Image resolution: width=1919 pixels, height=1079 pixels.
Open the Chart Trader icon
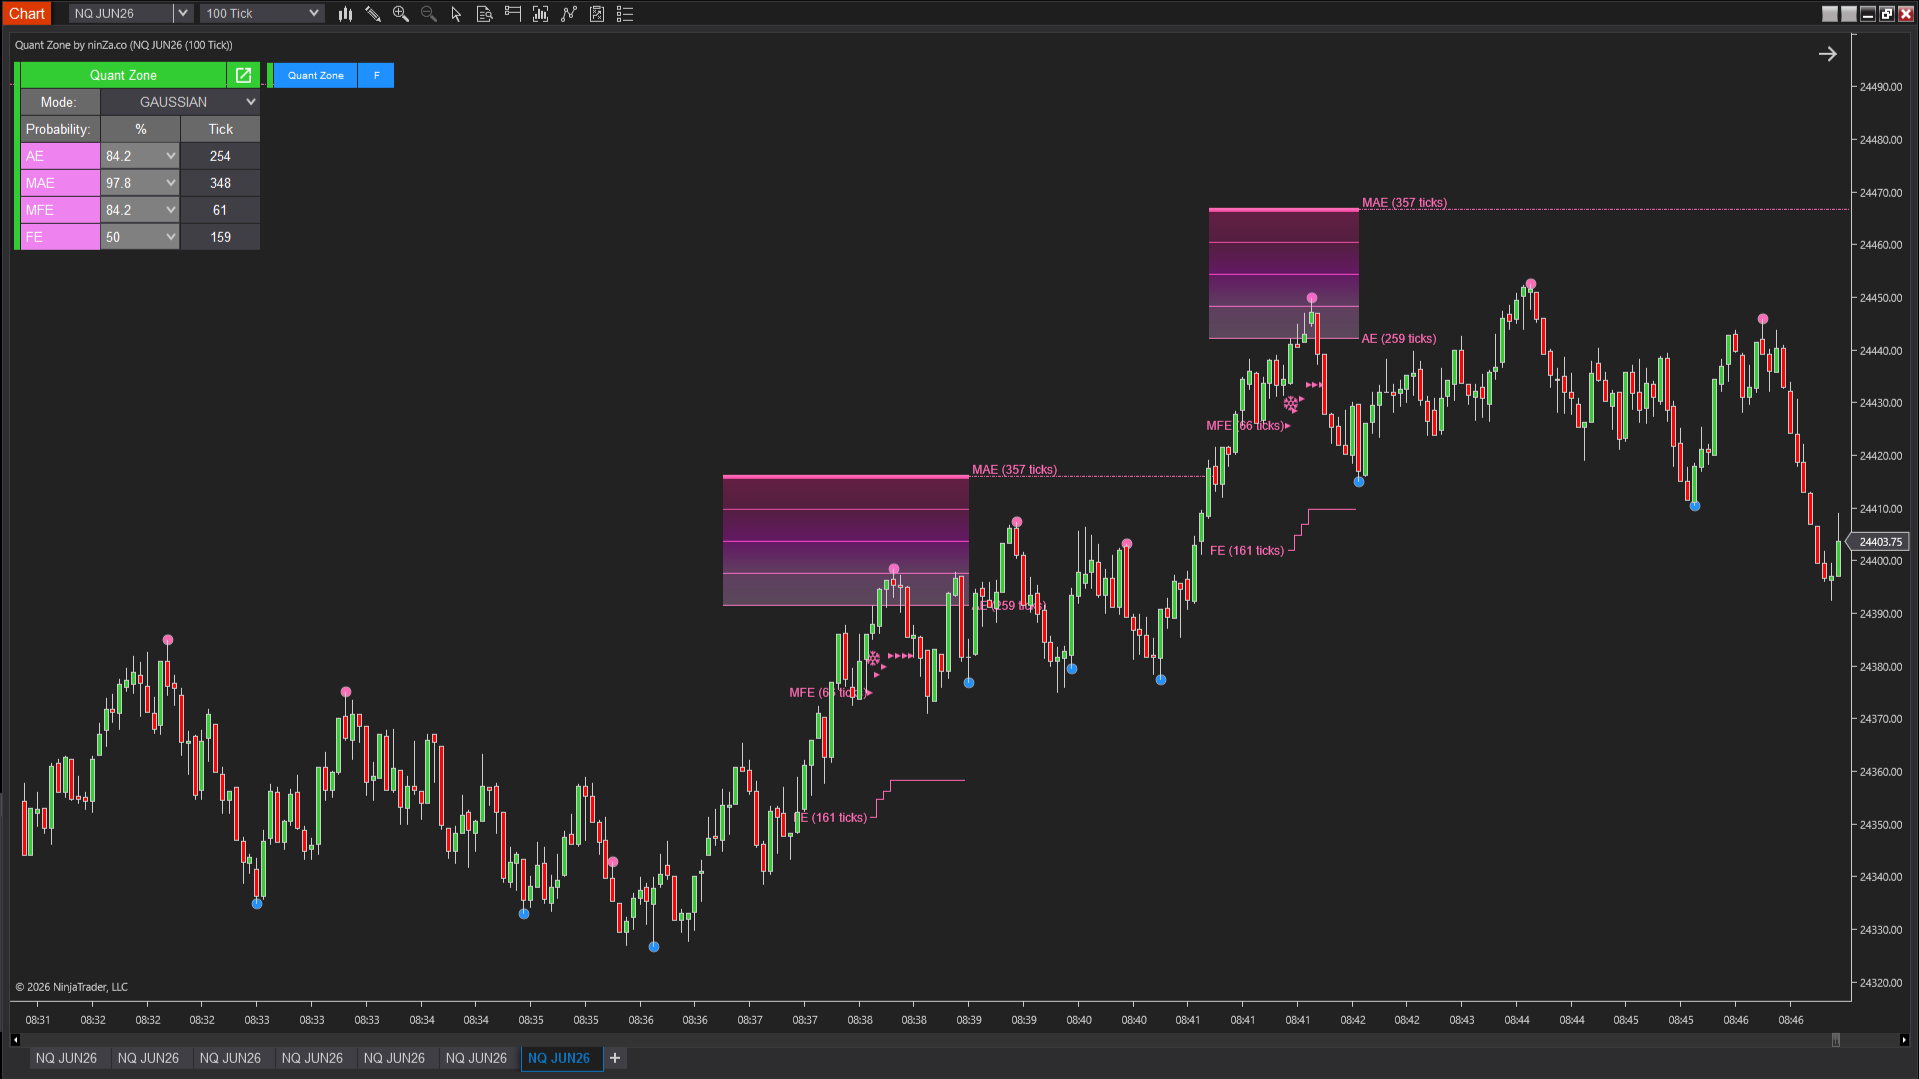point(513,14)
